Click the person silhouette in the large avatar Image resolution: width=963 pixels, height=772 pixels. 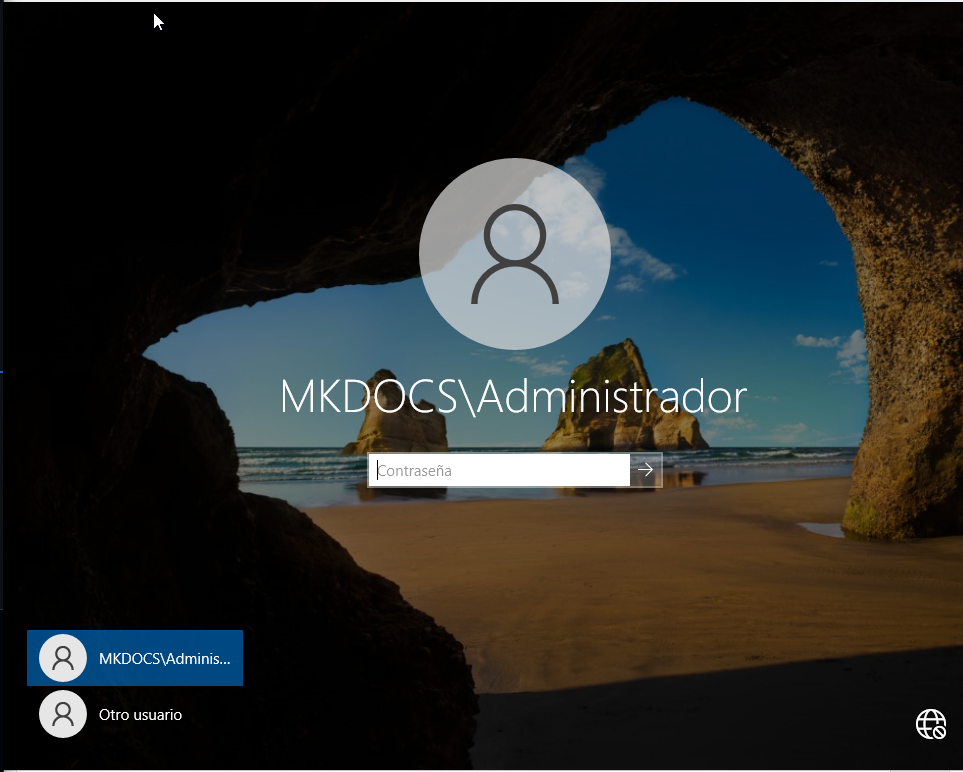pyautogui.click(x=514, y=254)
